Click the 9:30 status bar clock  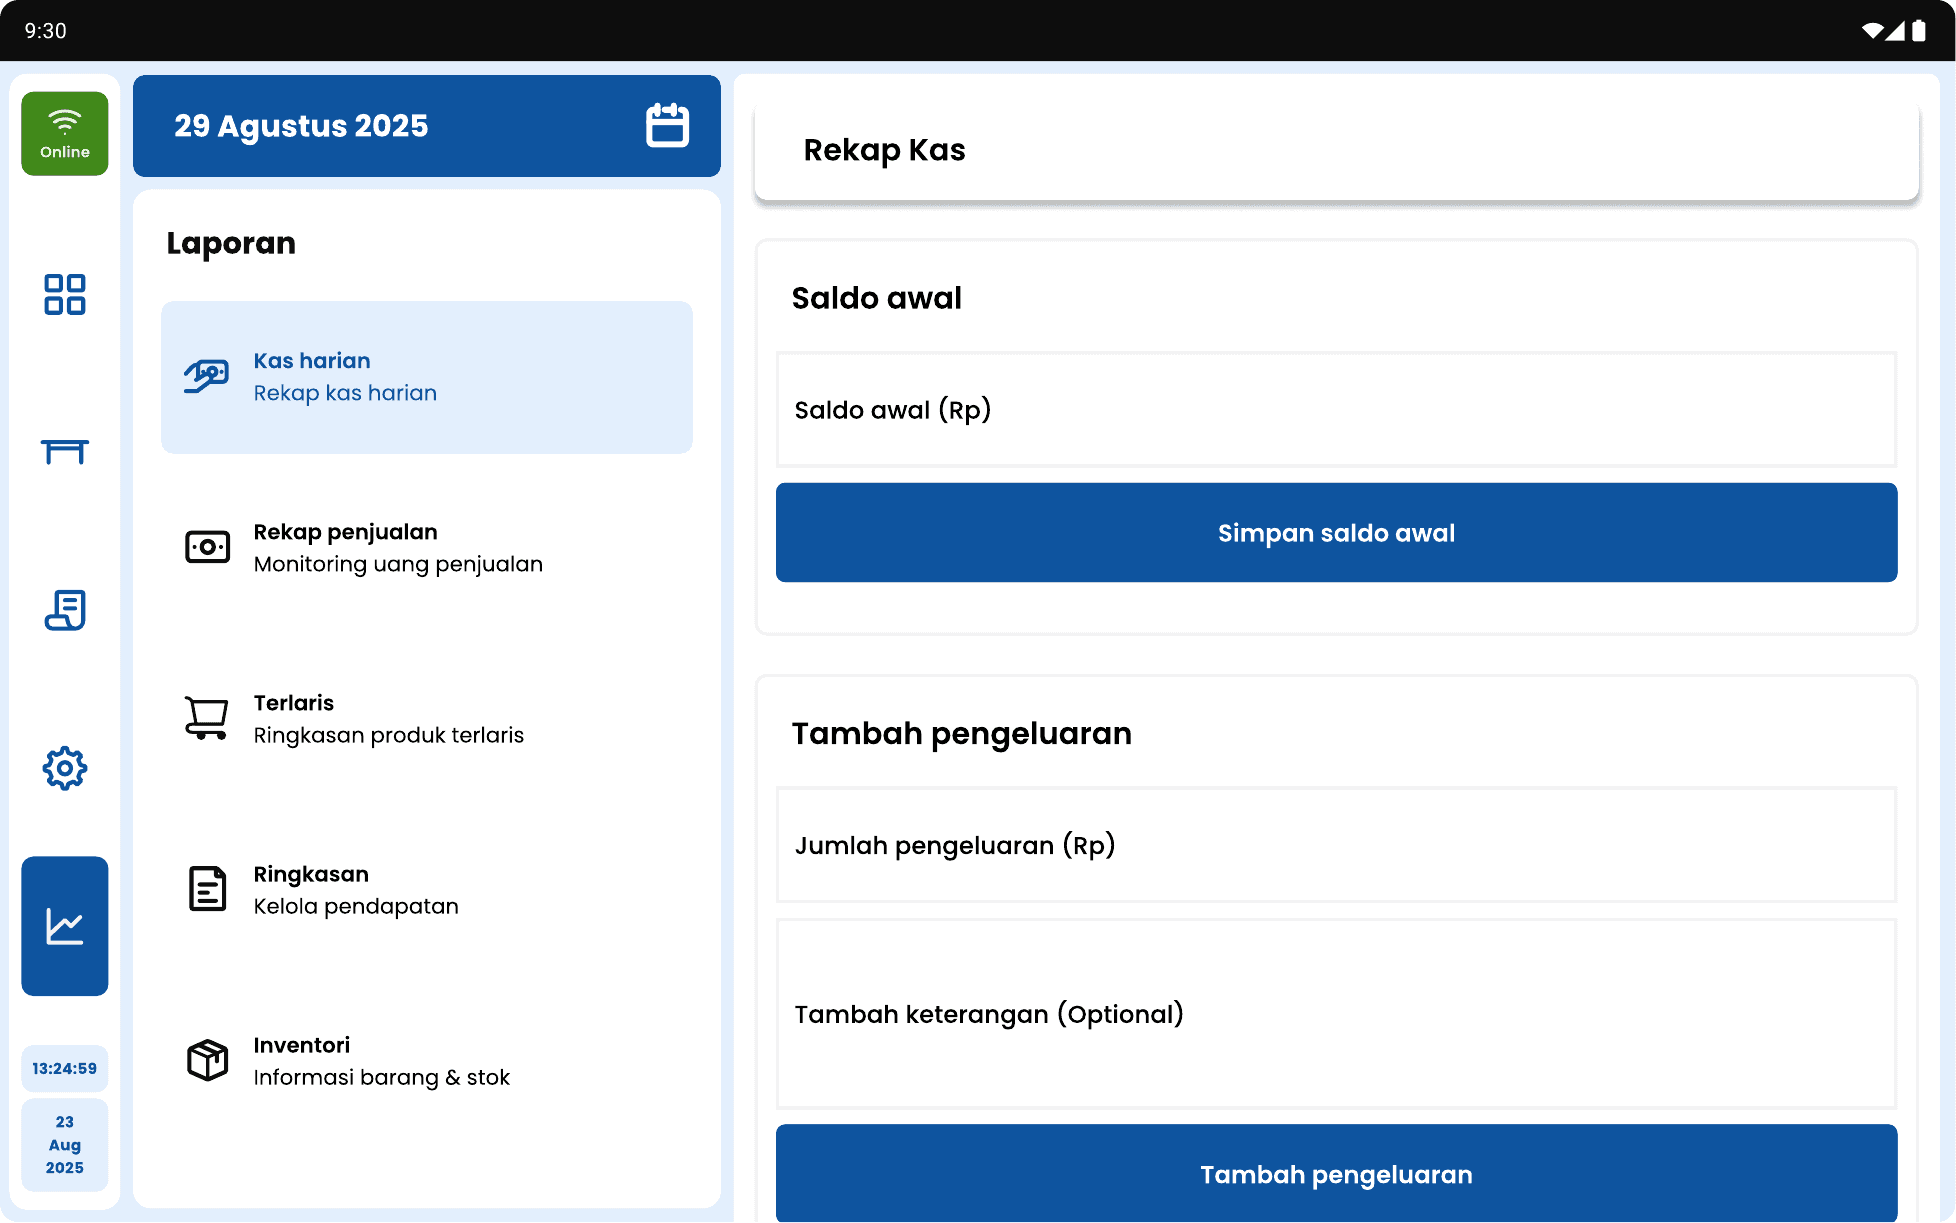click(45, 31)
